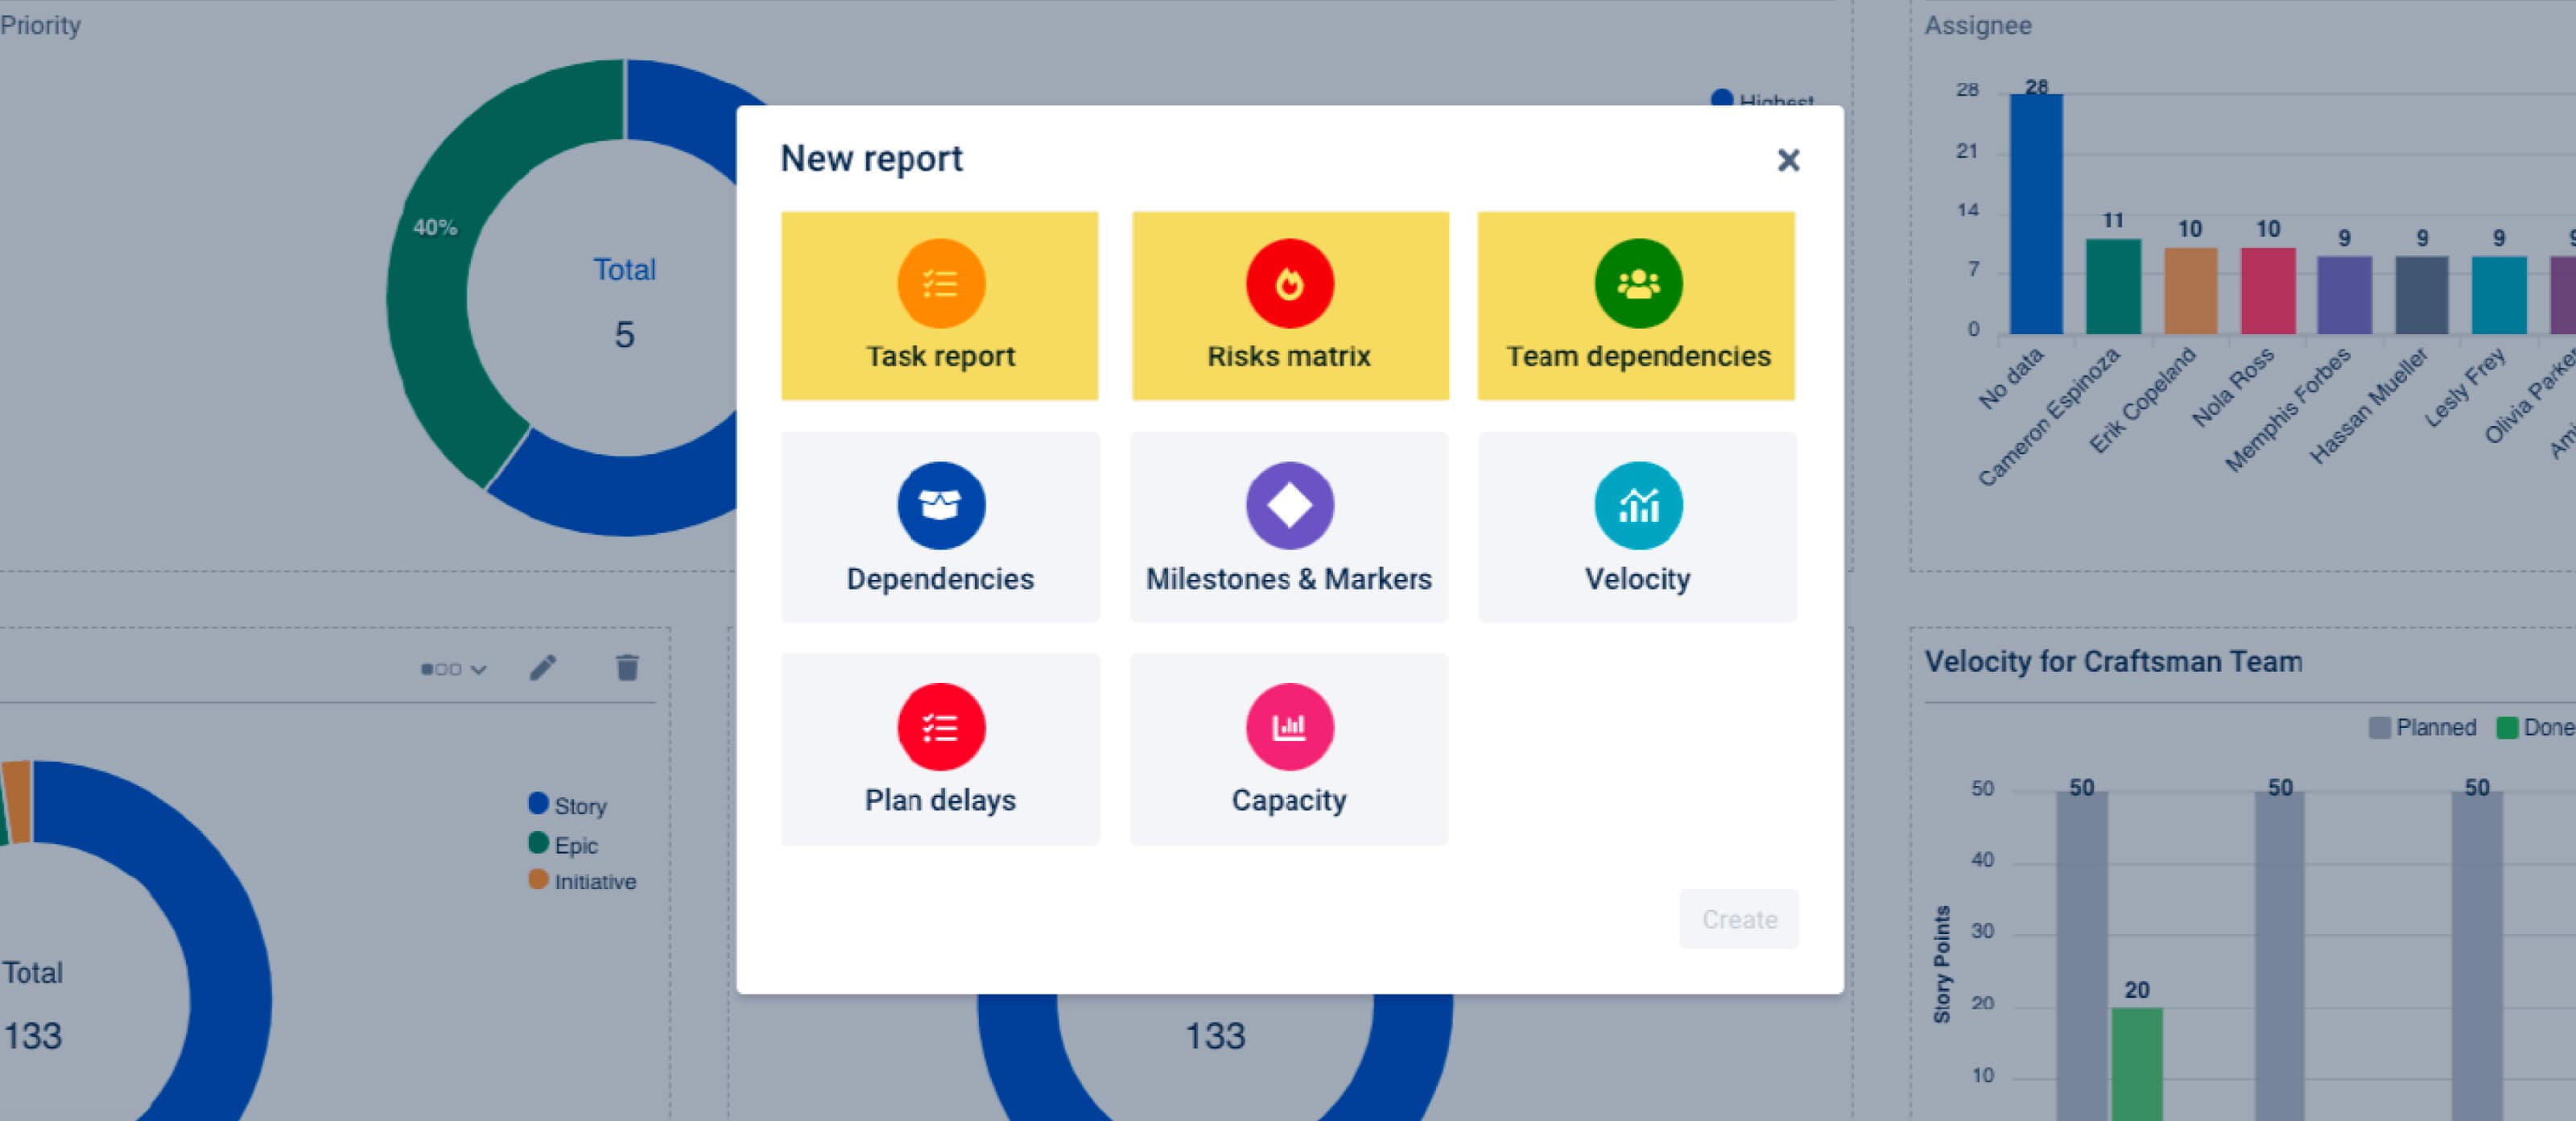Click the New report dialog title

pyautogui.click(x=871, y=159)
